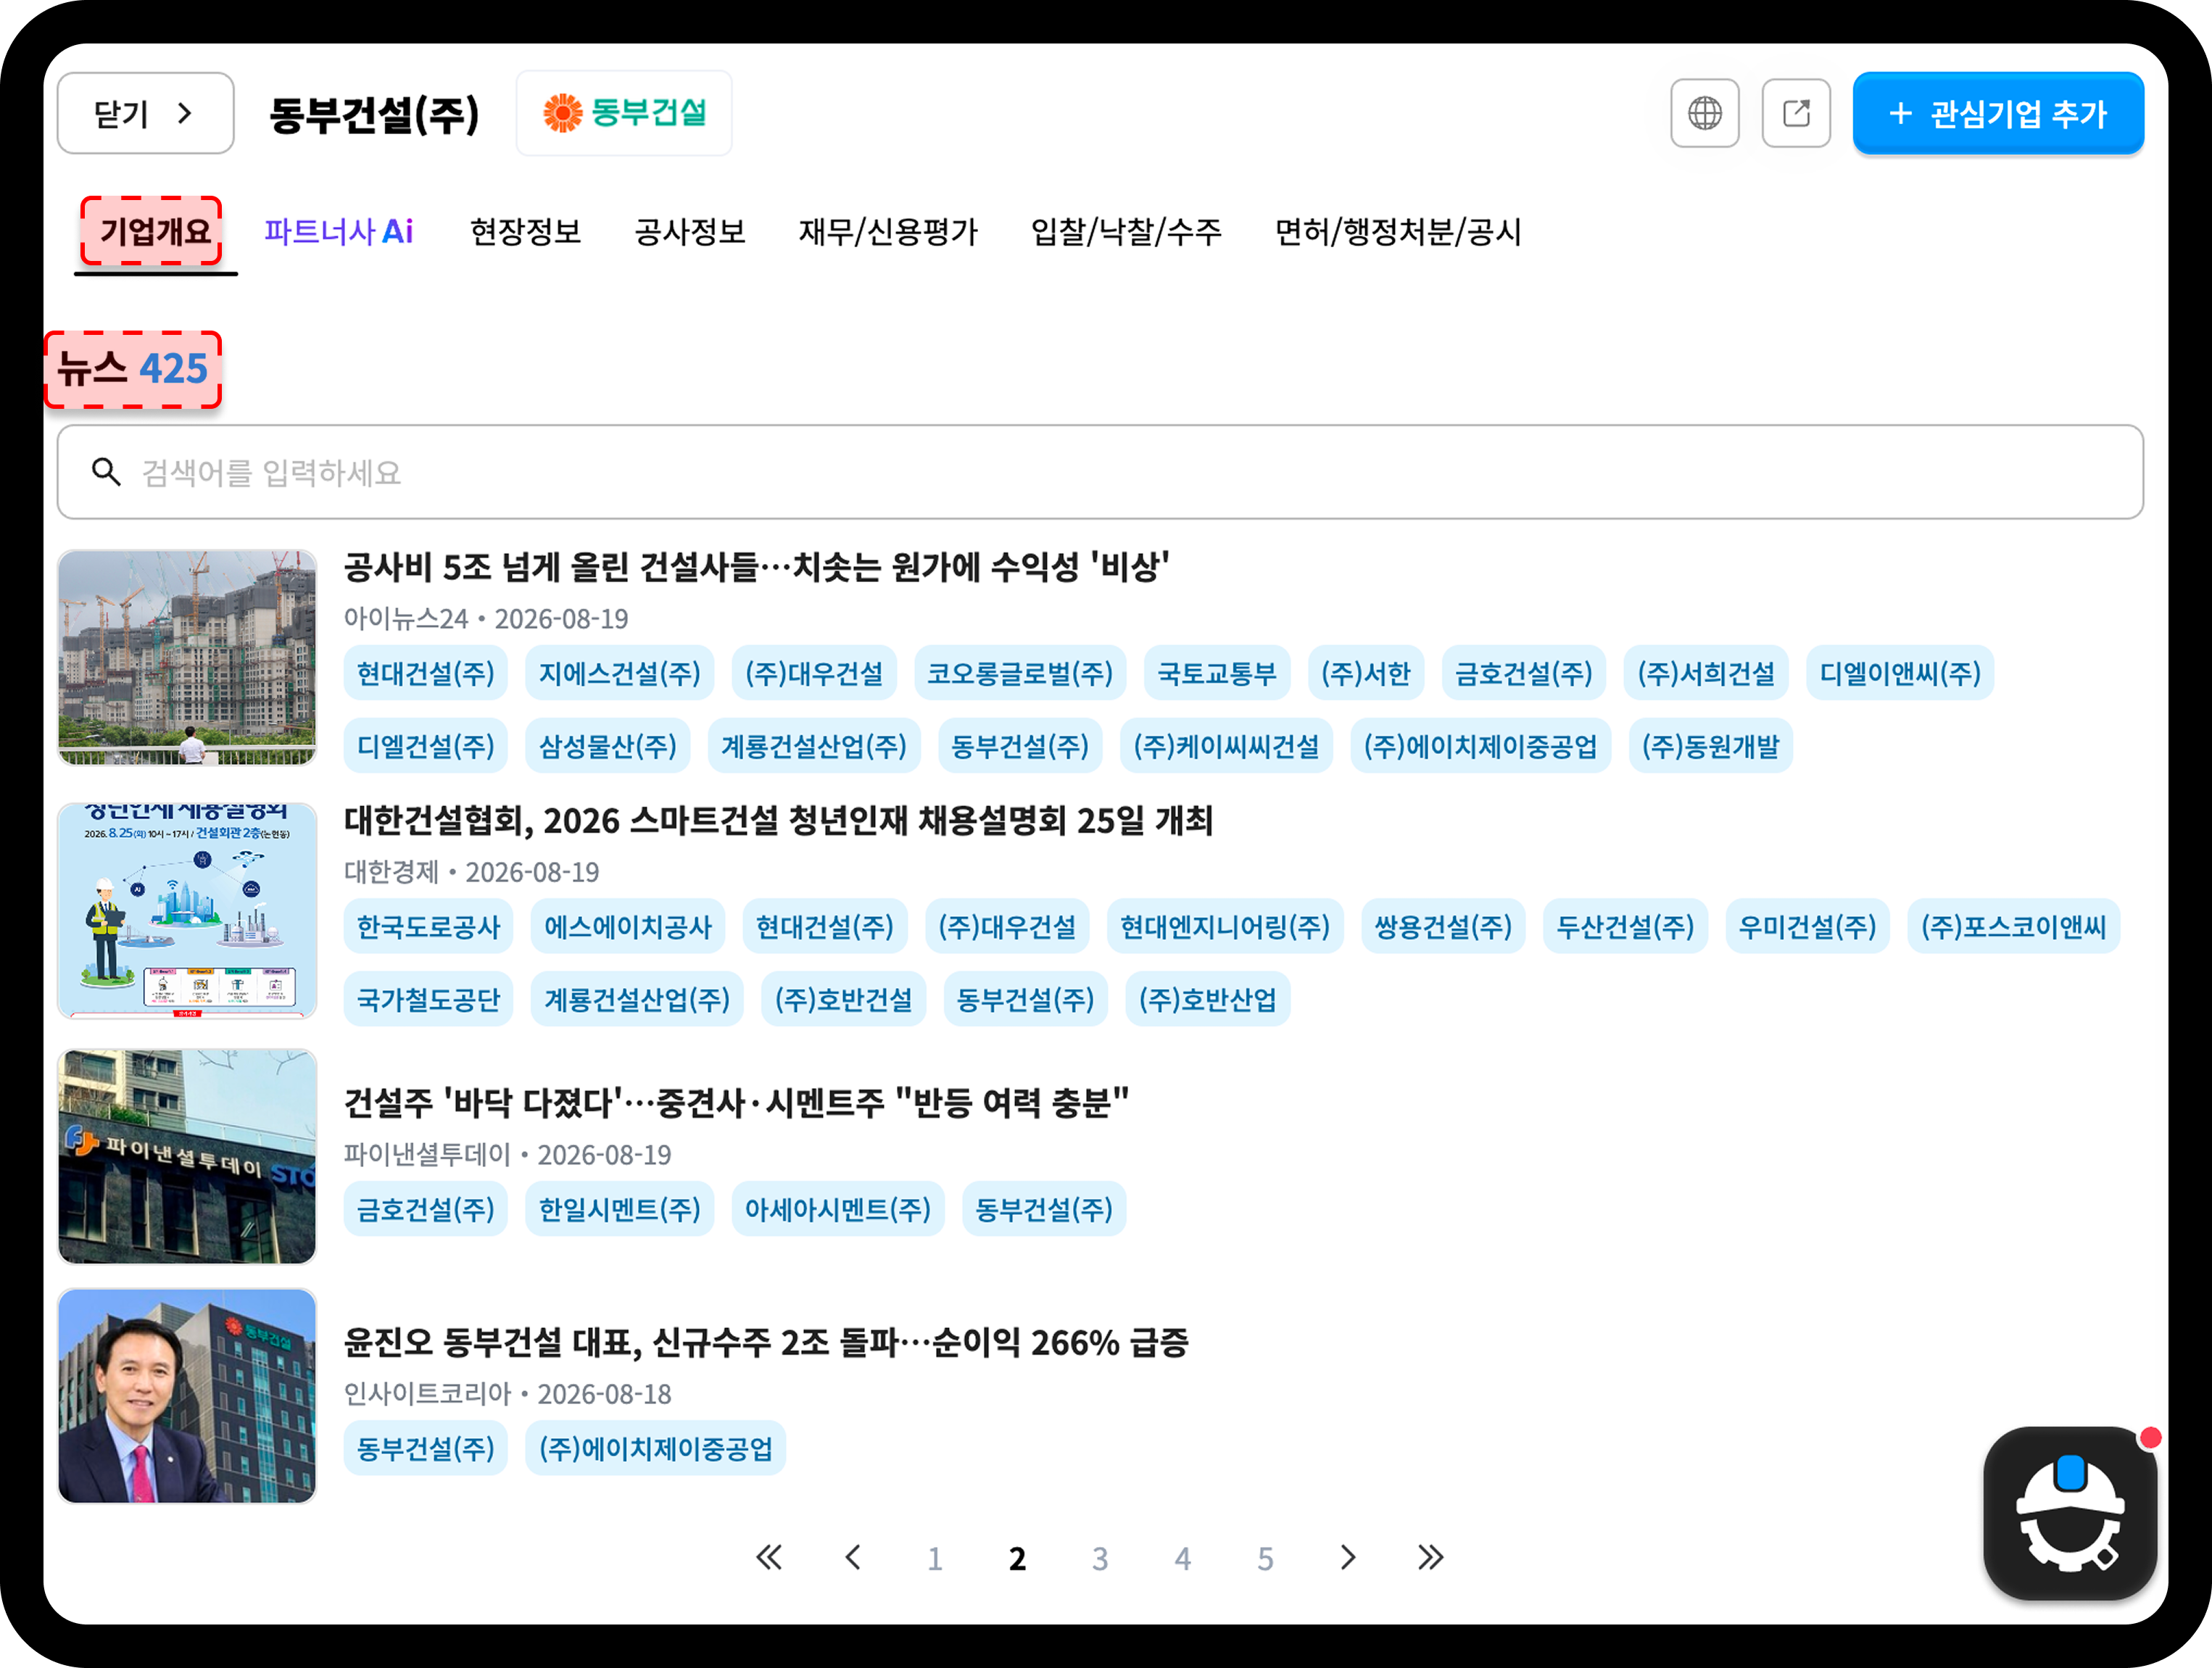Image resolution: width=2212 pixels, height=1668 pixels.
Task: Click (주)서한 tag
Action: point(1366,673)
